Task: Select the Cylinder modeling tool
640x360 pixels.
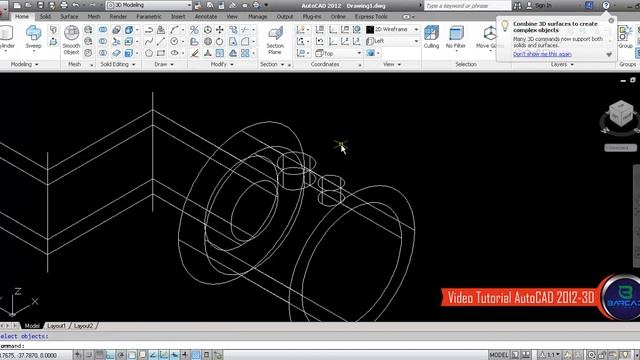Action: [6, 38]
